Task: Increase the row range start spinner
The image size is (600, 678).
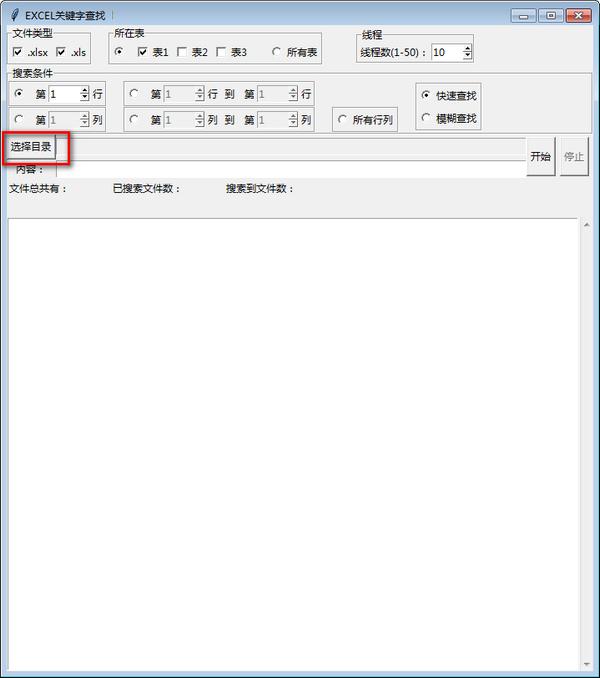Action: pos(199,90)
